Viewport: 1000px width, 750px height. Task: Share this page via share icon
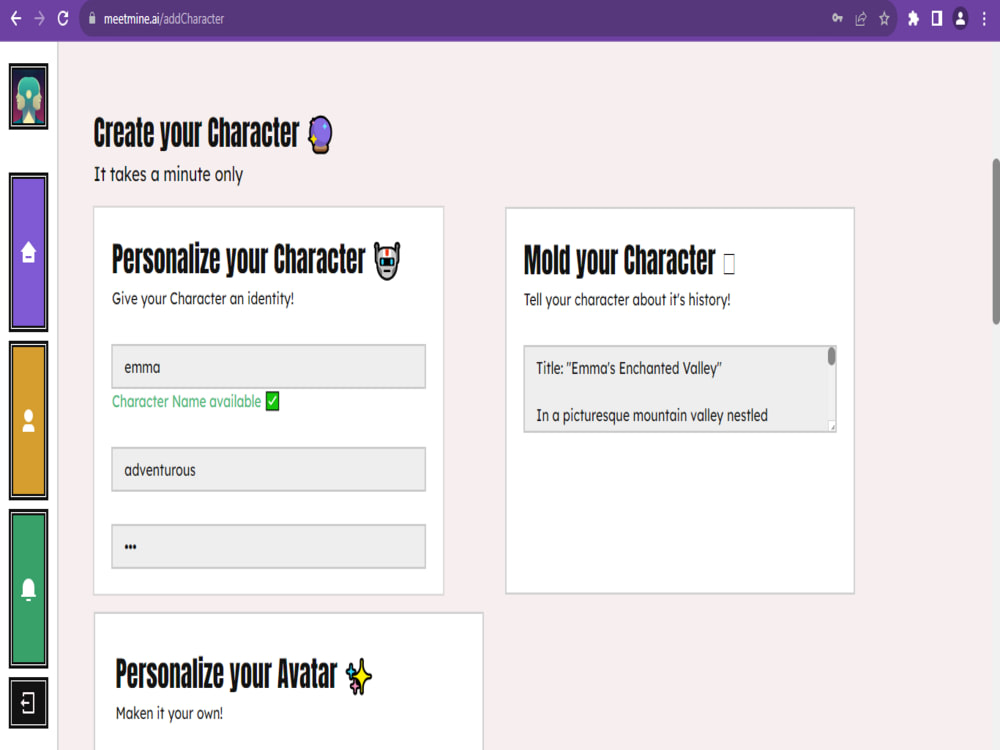coord(861,18)
